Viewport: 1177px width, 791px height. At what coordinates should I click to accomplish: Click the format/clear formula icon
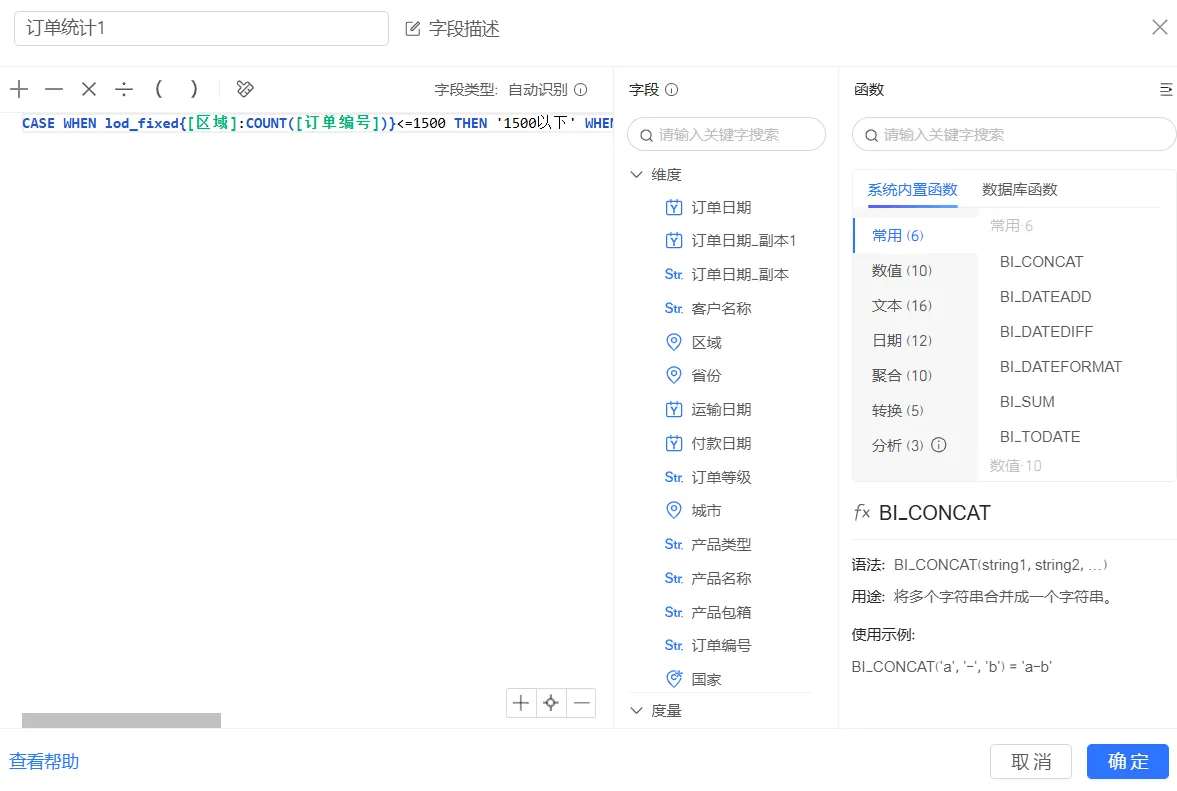(245, 89)
